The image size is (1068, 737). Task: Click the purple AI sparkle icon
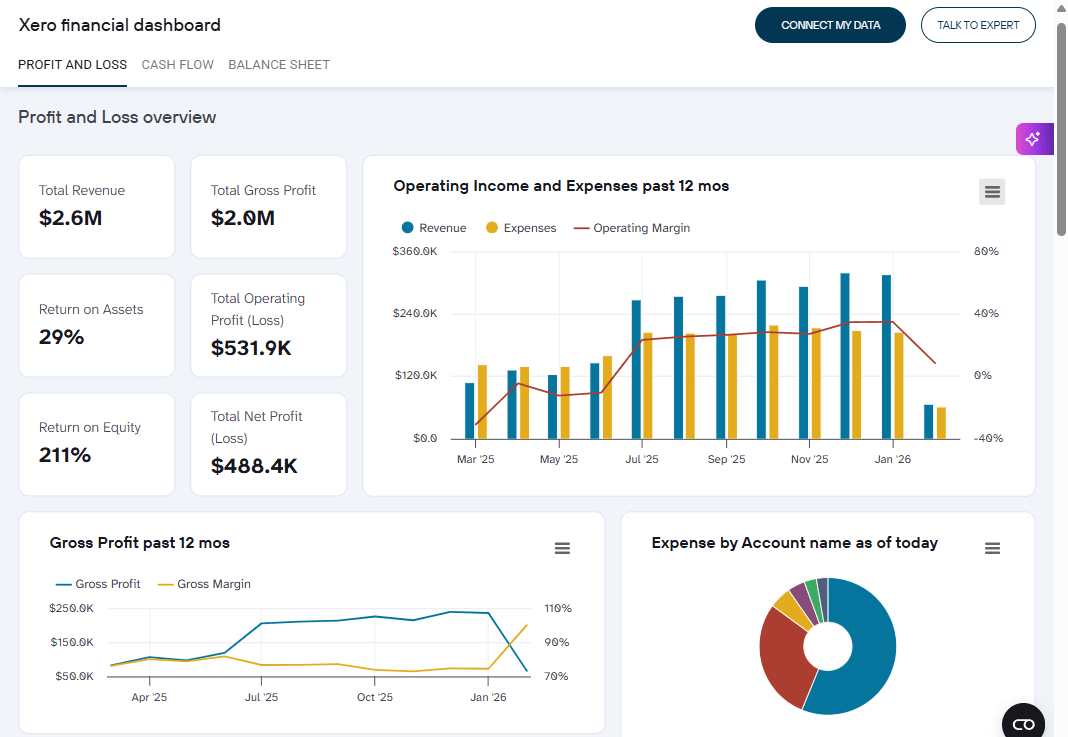(1034, 138)
